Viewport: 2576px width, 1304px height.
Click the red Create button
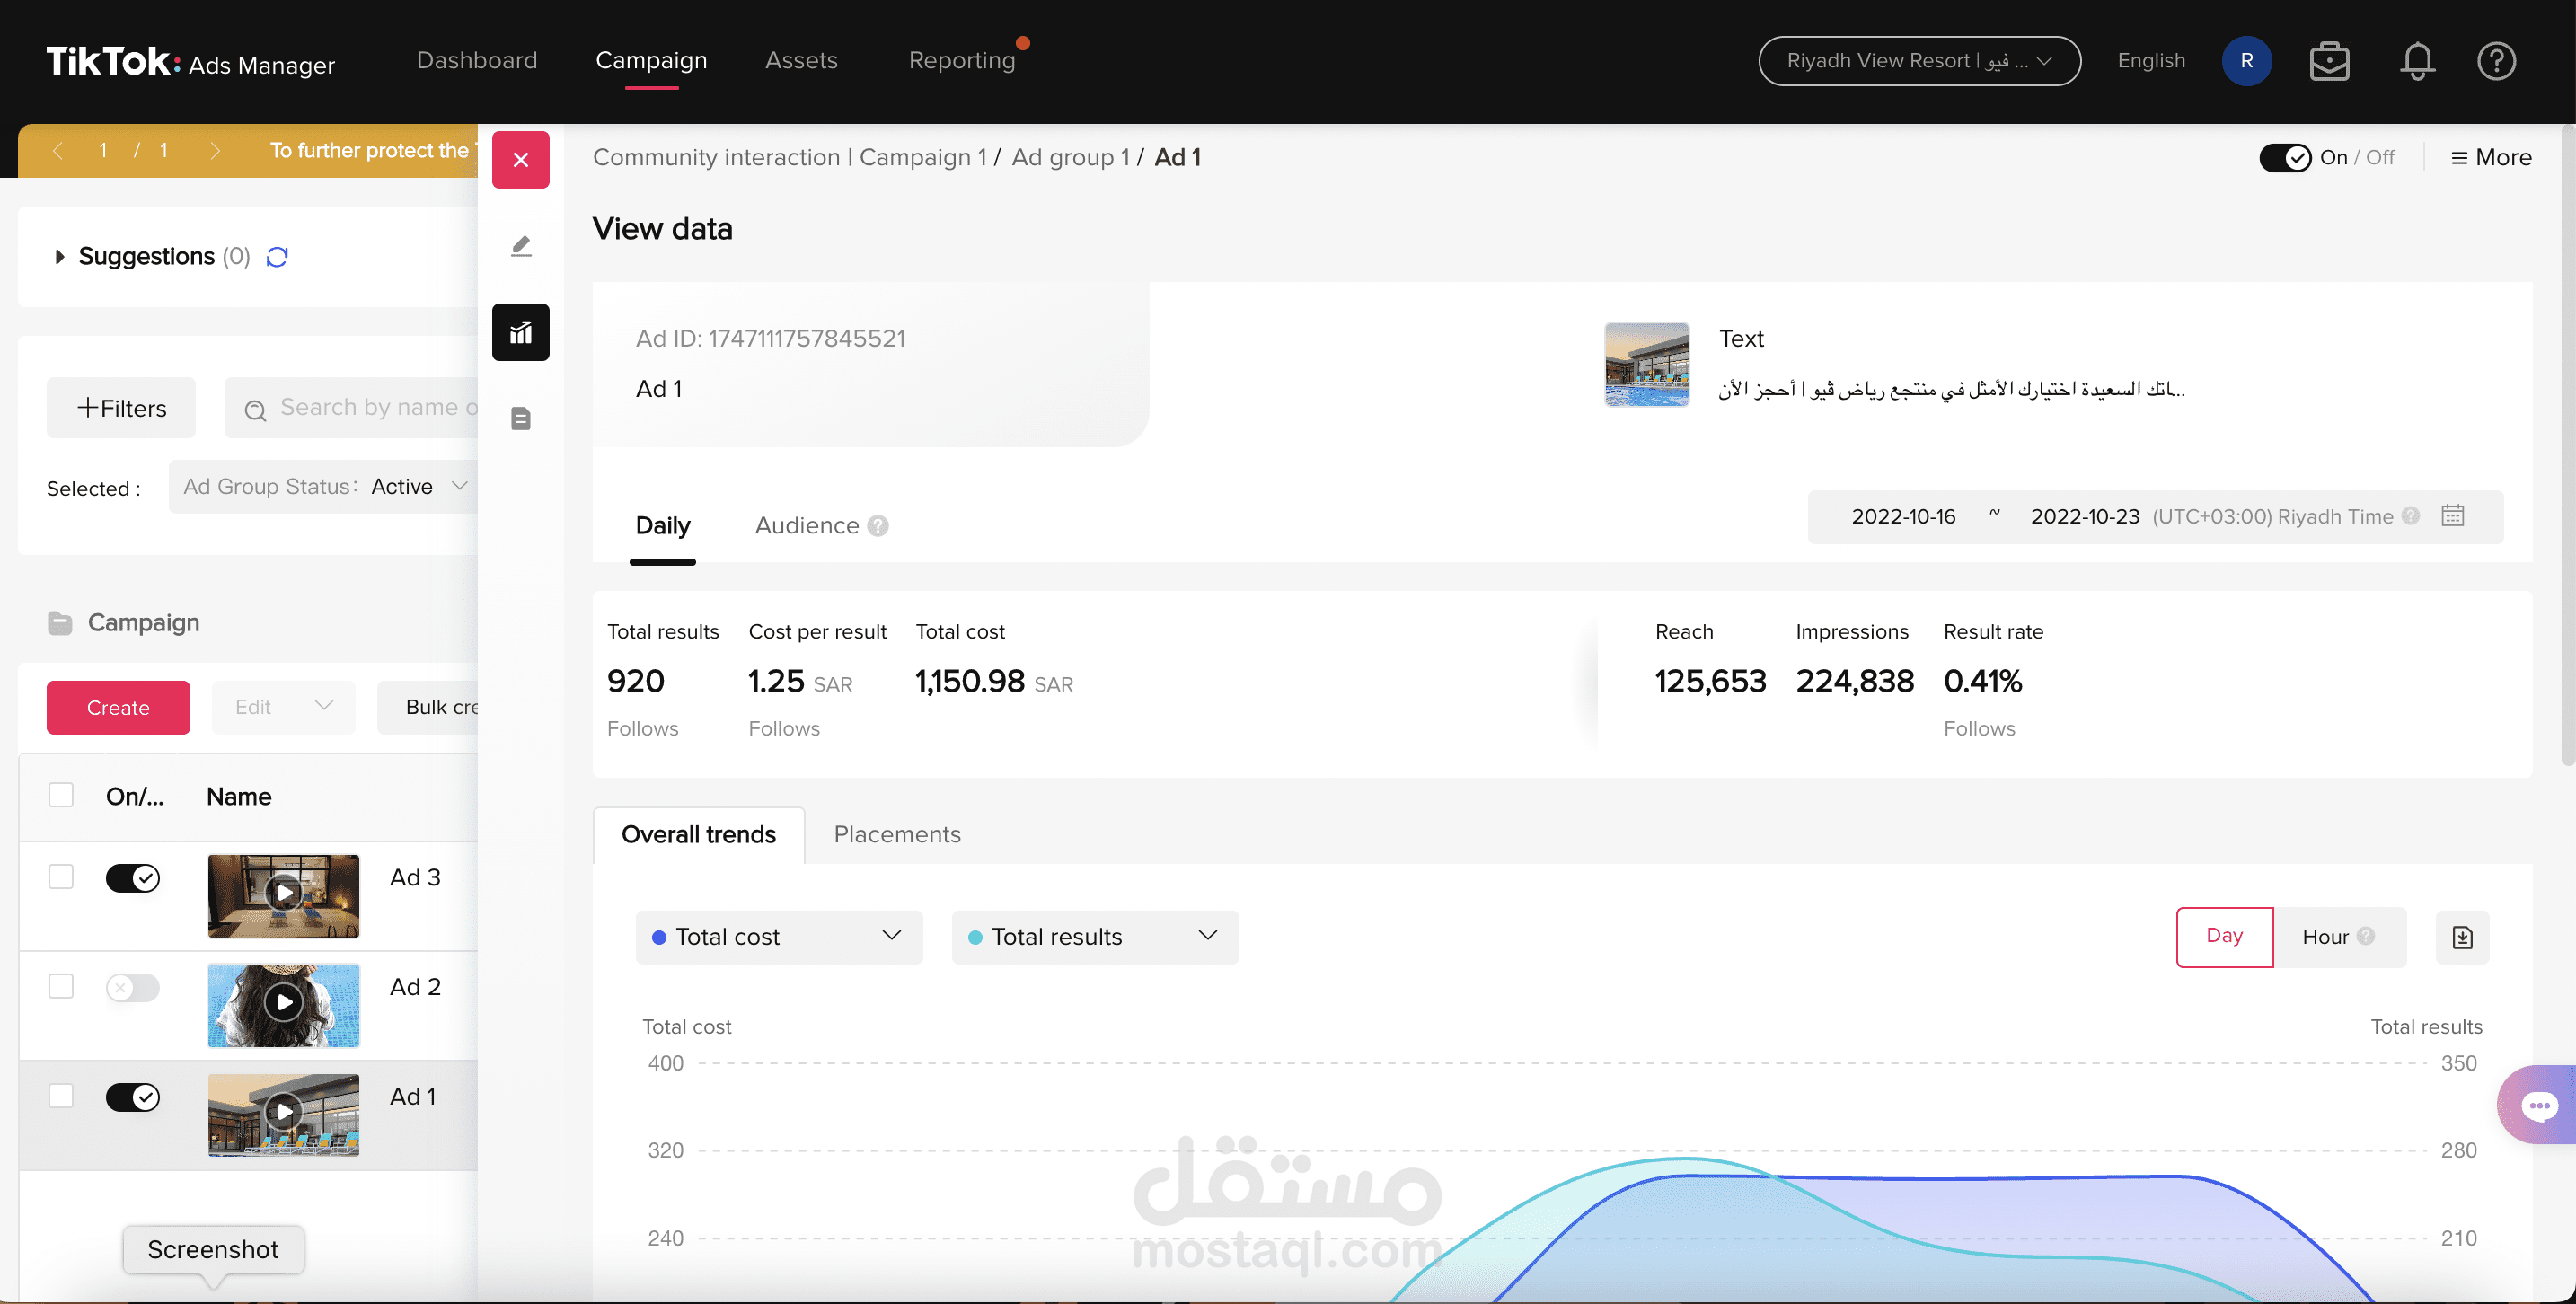pyautogui.click(x=118, y=708)
